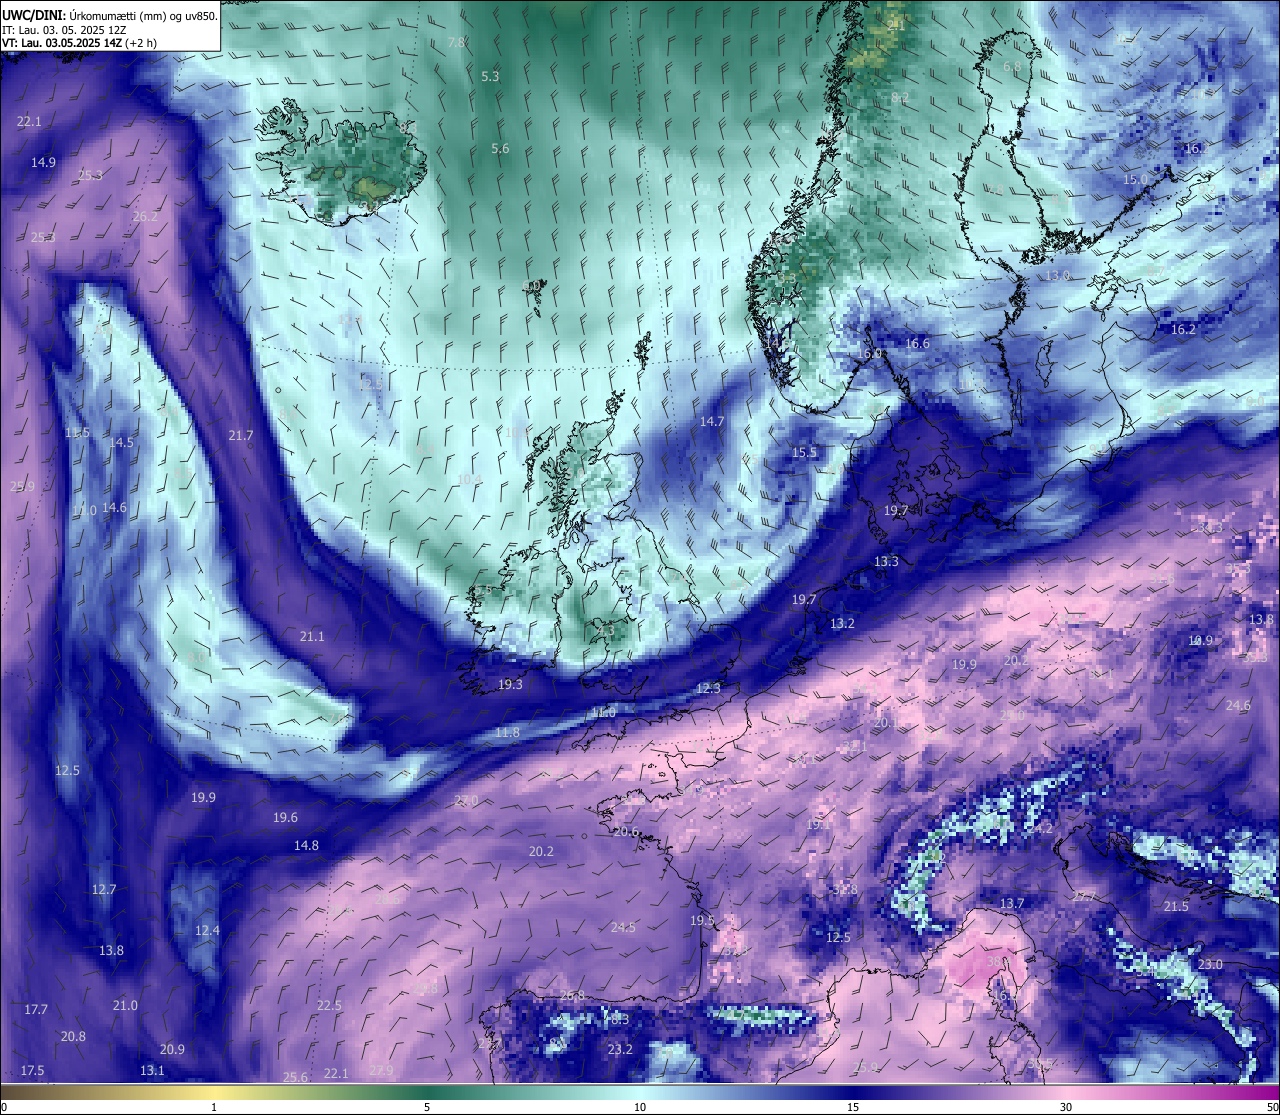The width and height of the screenshot is (1280, 1115).
Task: Click the 14.9 value label
Action: tap(43, 162)
